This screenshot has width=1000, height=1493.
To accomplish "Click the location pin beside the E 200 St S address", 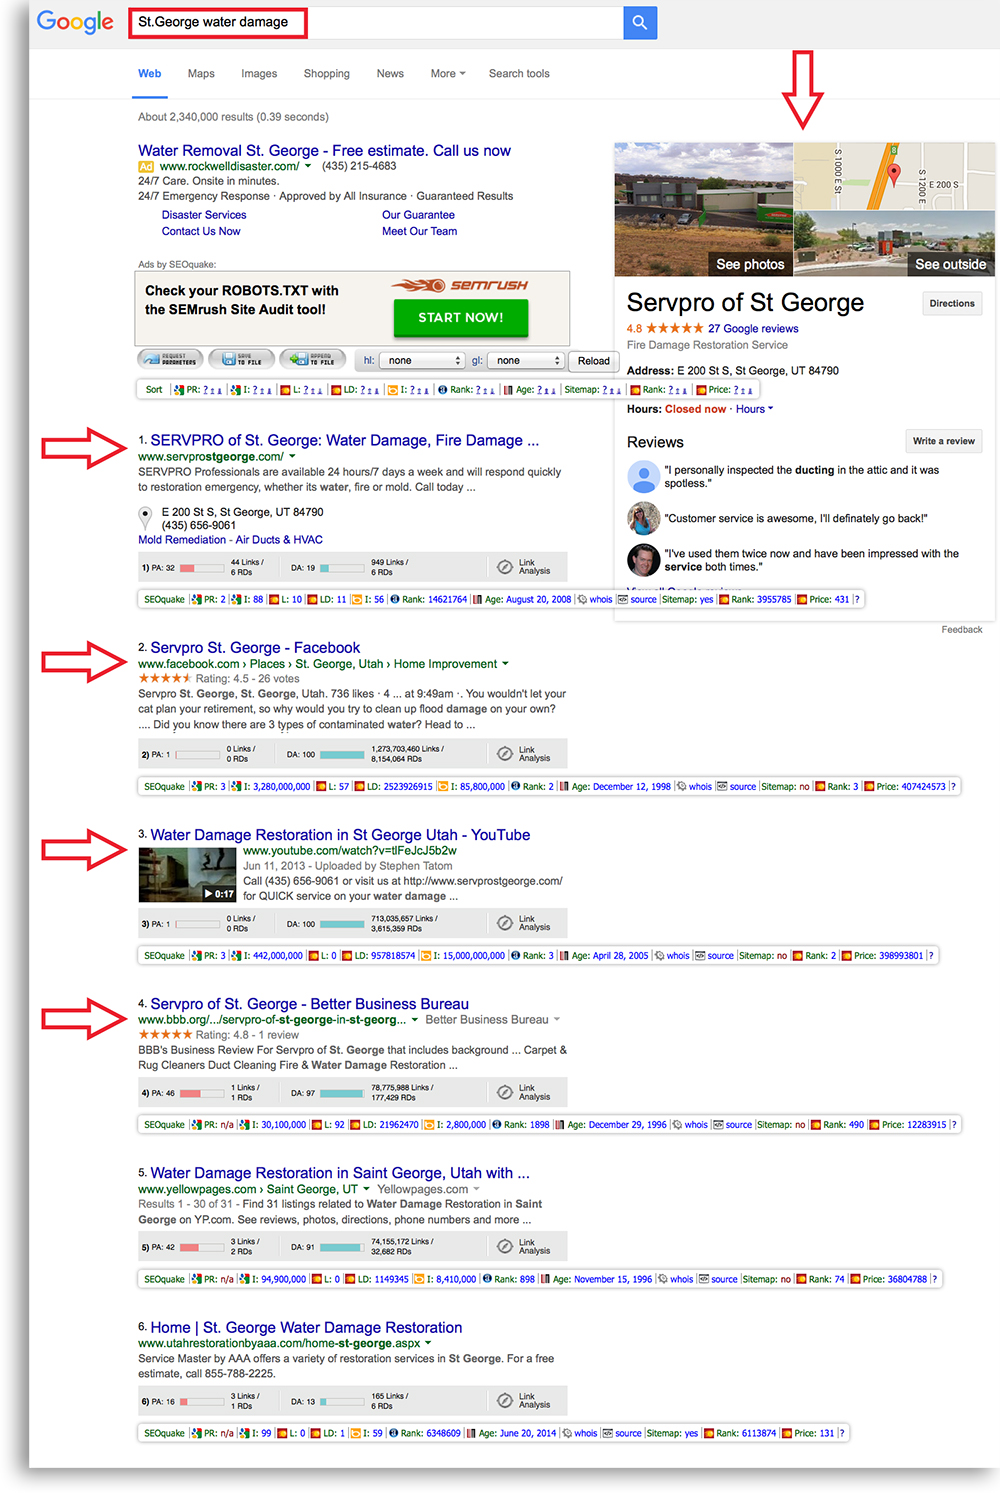I will coord(146,517).
